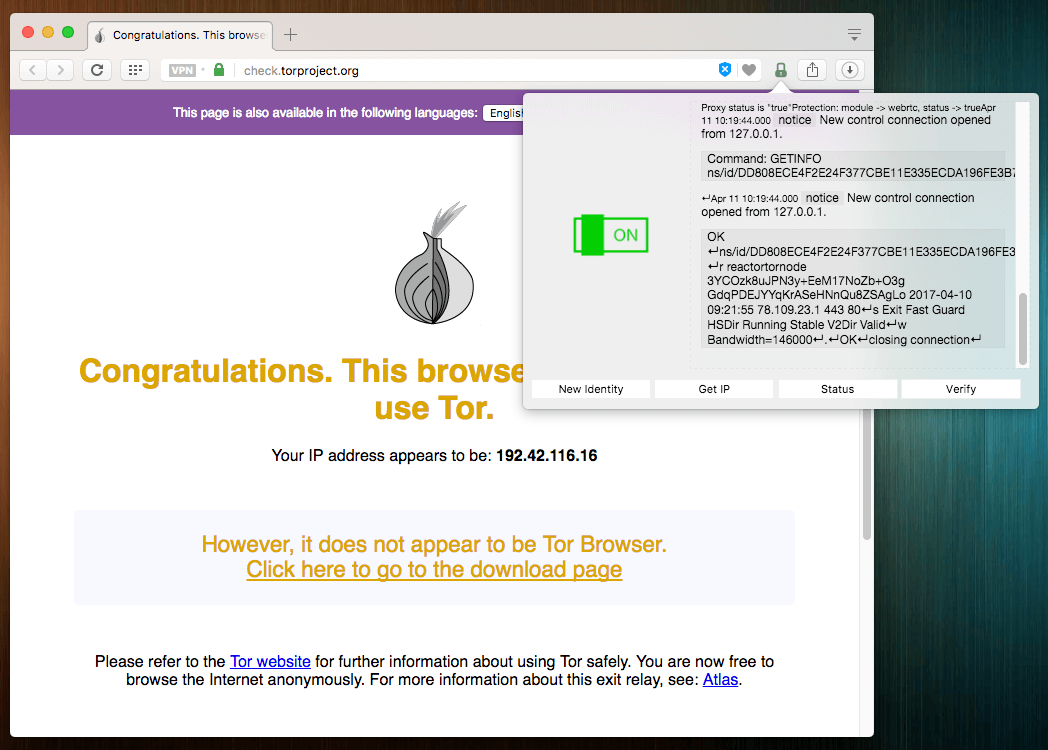Click the Get IP button
This screenshot has height=750, width=1048.
pos(714,389)
